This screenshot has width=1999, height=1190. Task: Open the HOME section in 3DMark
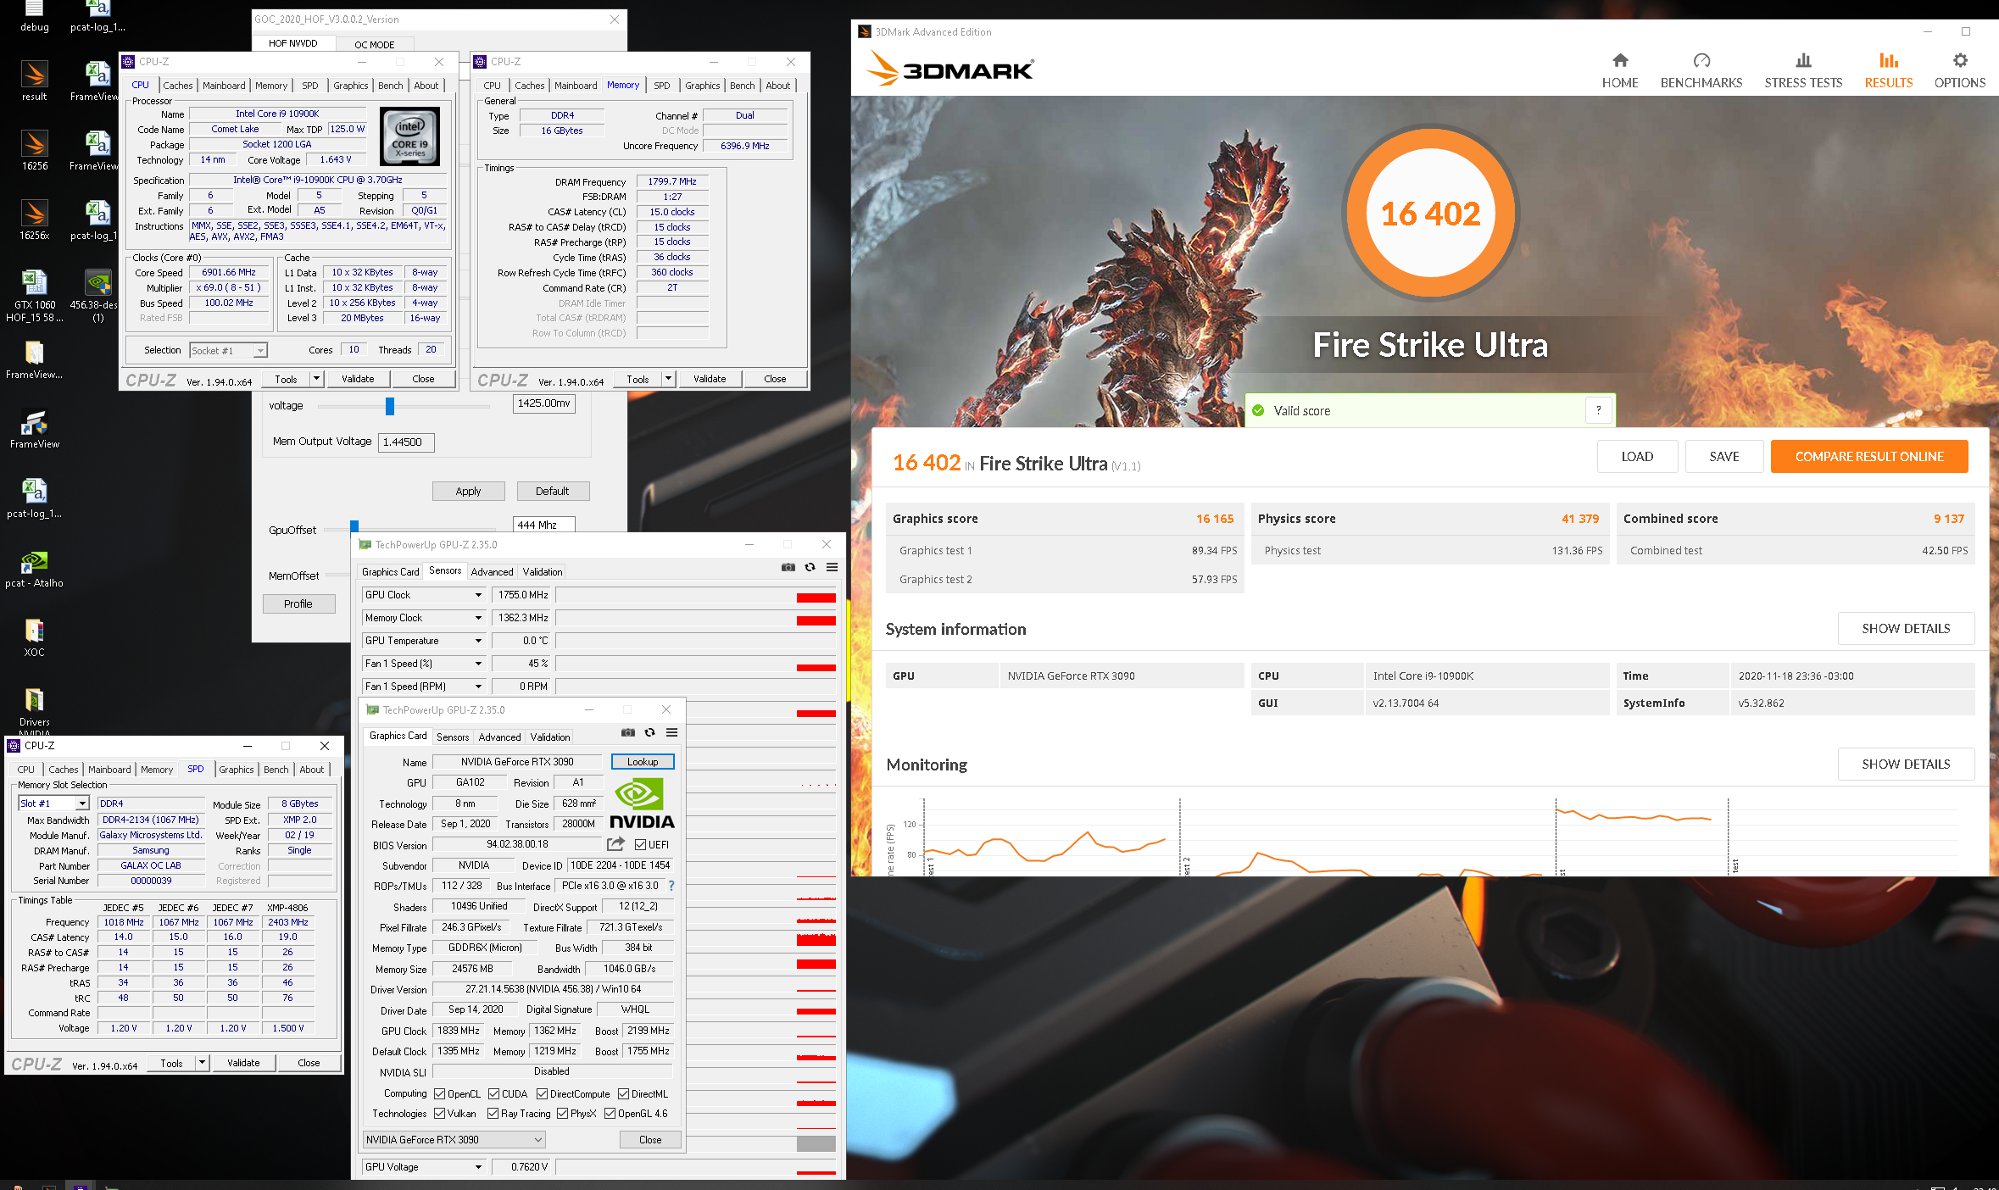click(1620, 70)
